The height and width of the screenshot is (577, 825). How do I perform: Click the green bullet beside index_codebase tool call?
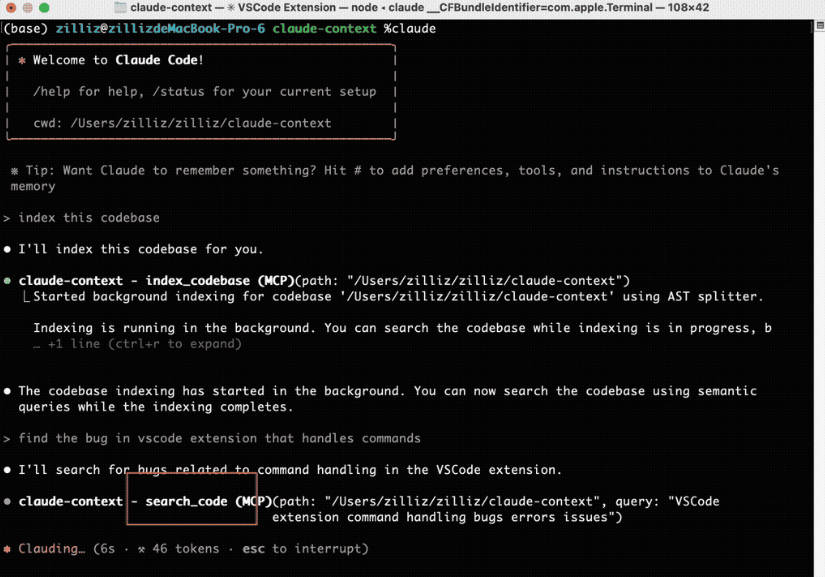point(8,281)
